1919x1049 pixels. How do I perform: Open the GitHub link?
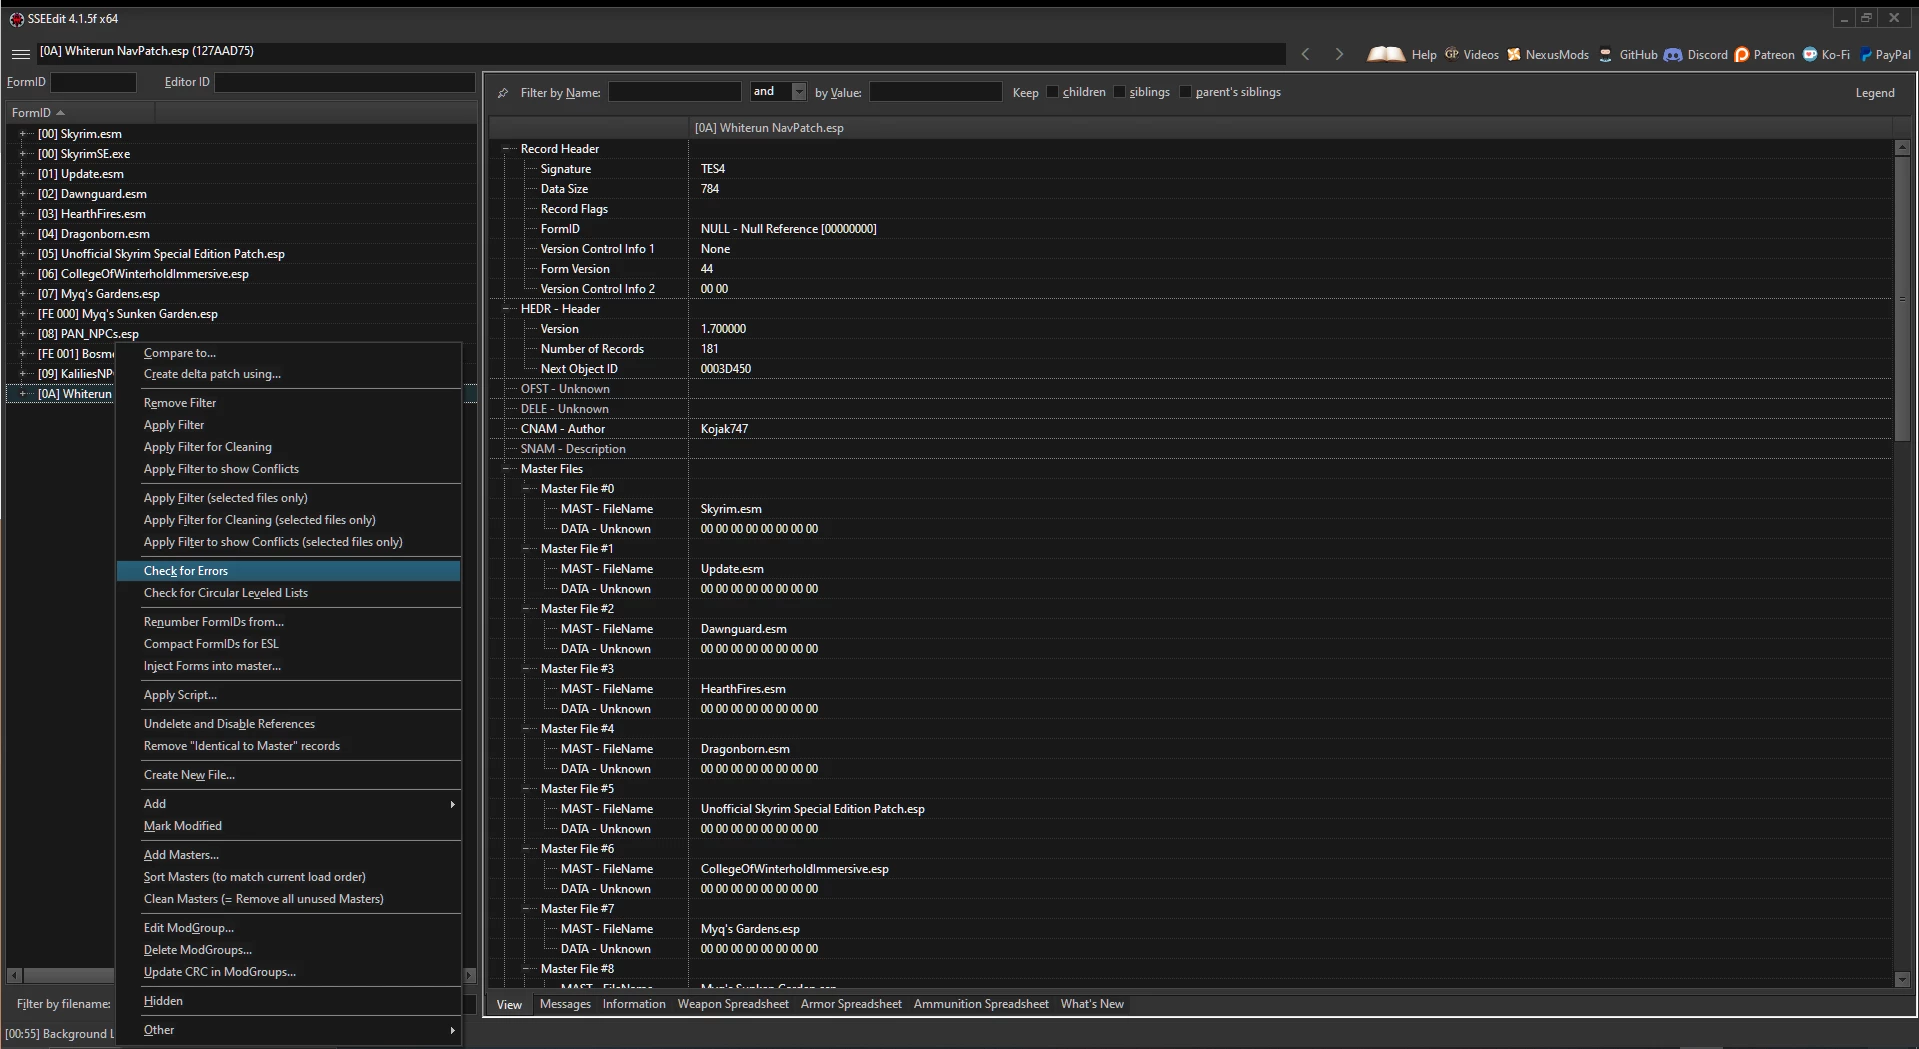1628,54
